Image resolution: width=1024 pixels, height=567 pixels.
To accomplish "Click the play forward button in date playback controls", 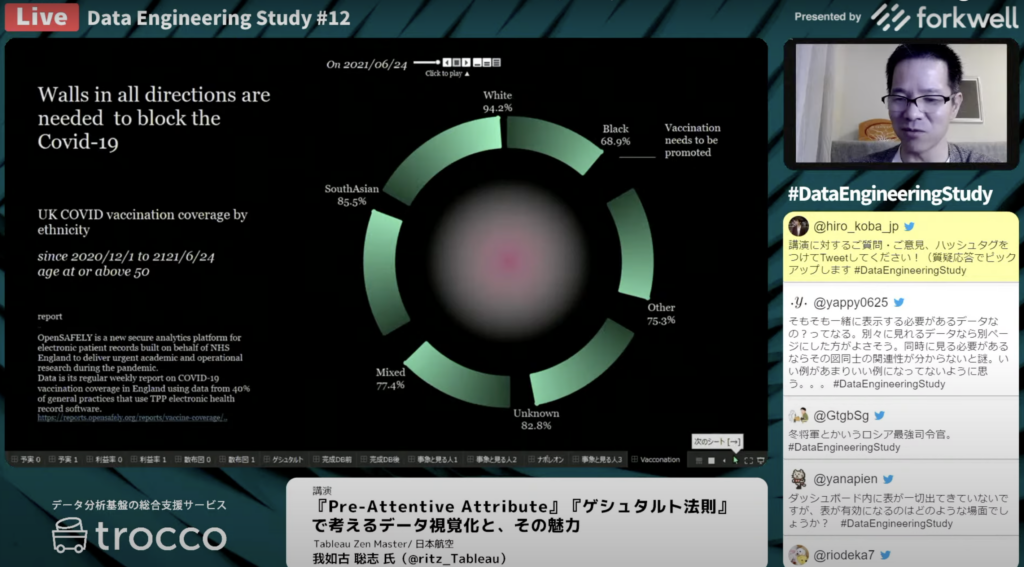I will tap(466, 62).
